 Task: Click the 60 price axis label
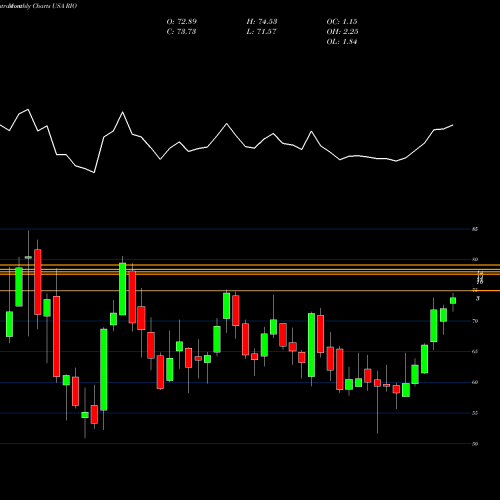point(475,382)
